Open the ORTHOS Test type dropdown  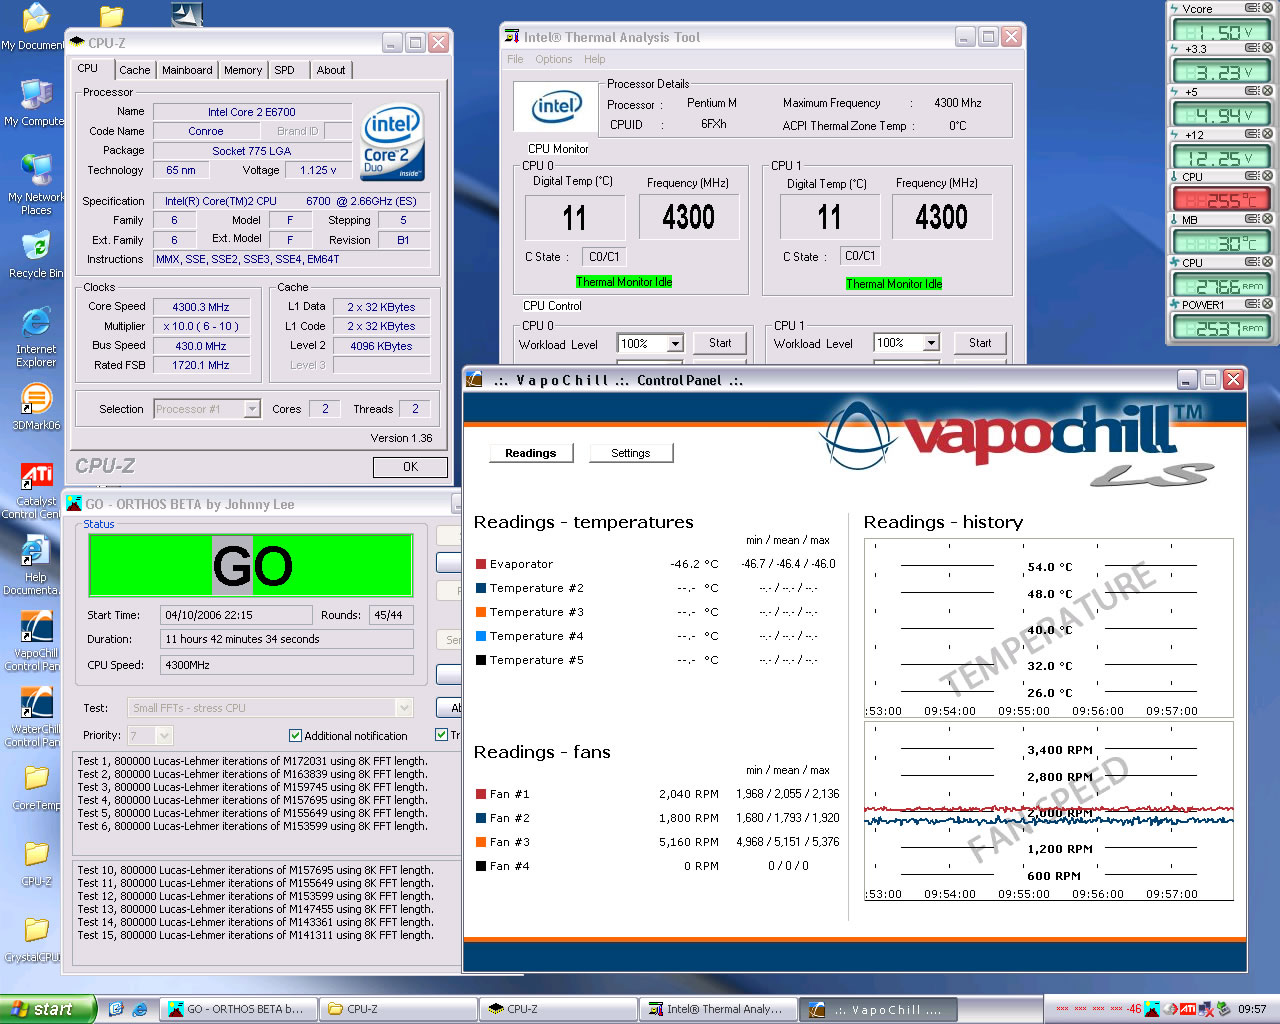pyautogui.click(x=404, y=708)
